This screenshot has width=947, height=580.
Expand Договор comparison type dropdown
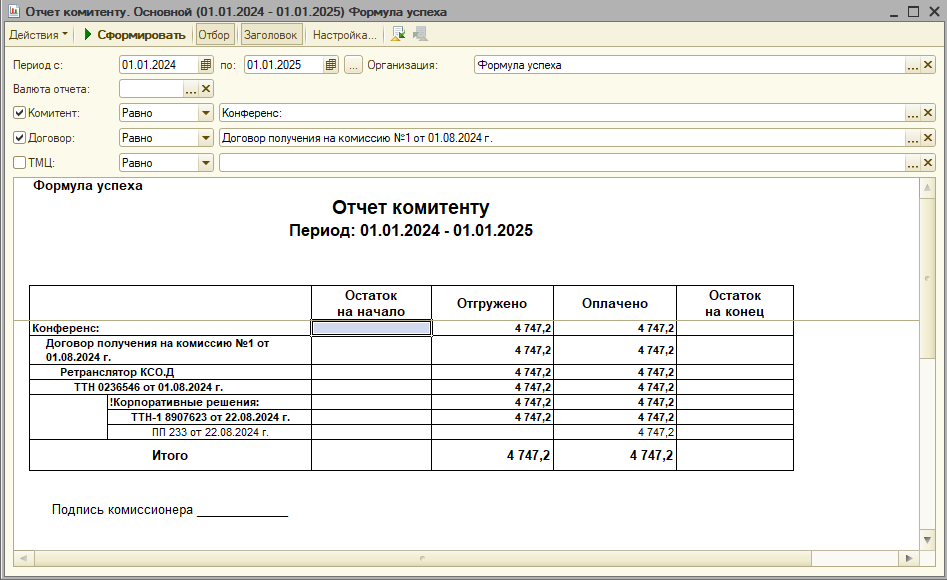[206, 138]
